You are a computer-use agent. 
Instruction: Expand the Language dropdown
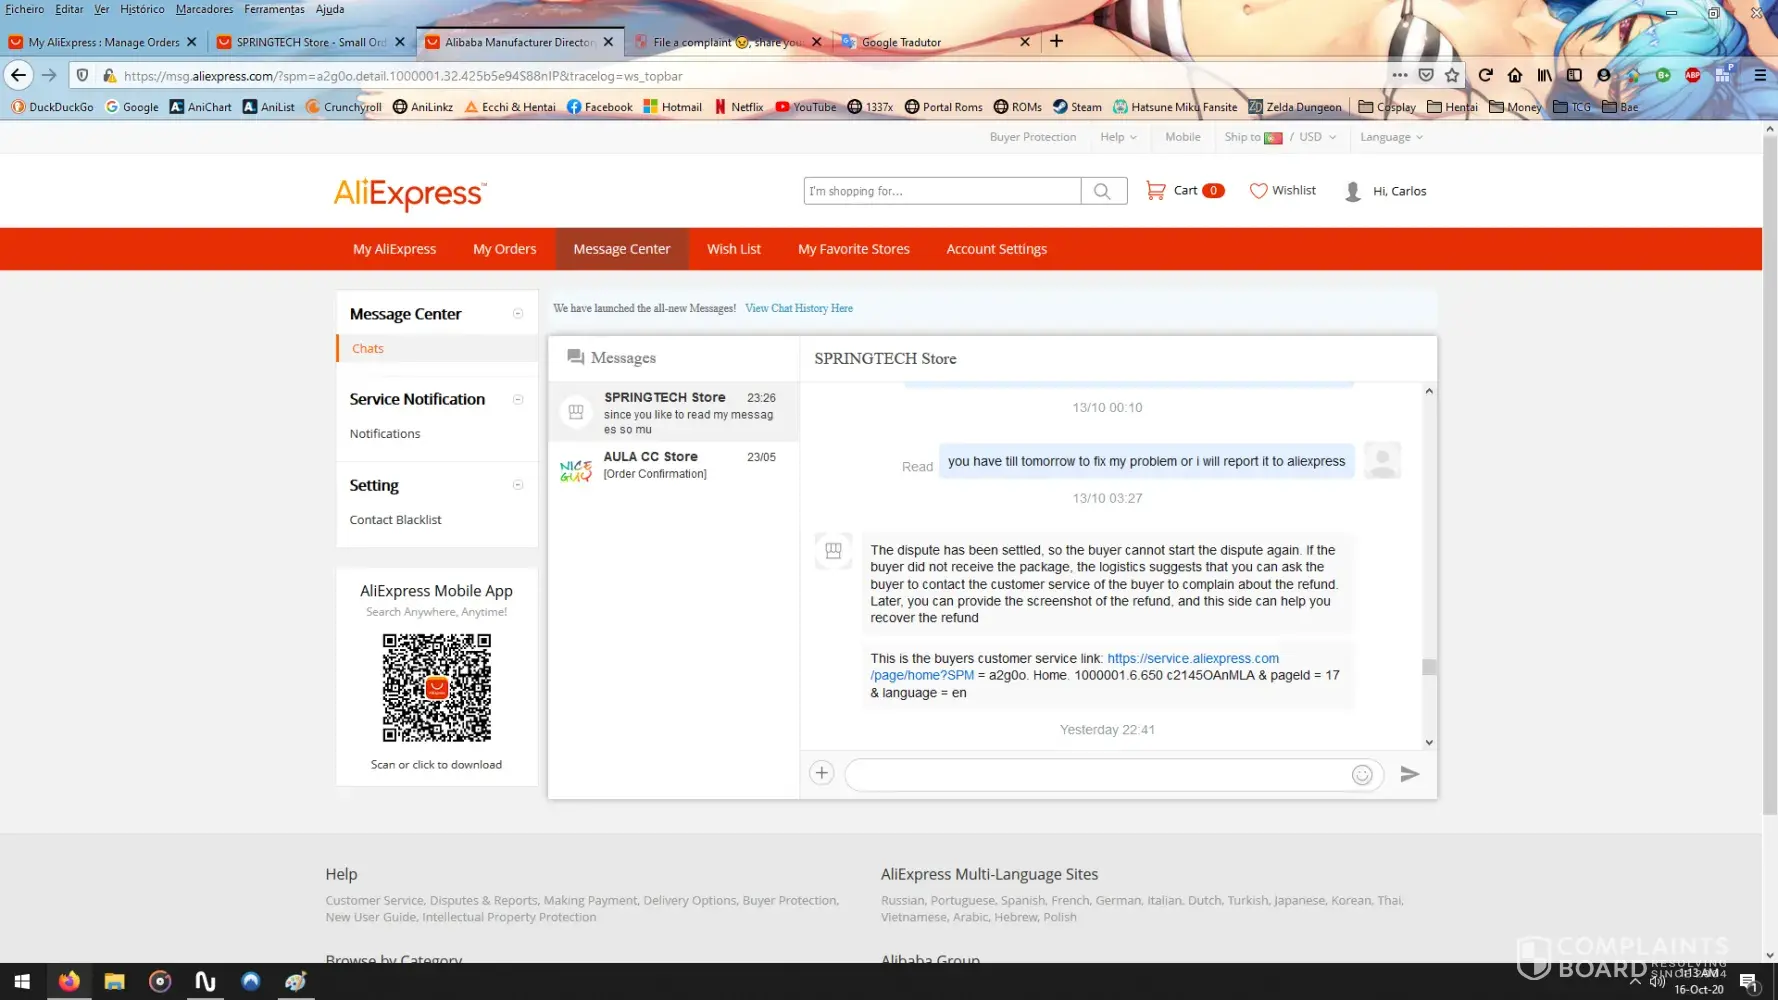click(1390, 137)
